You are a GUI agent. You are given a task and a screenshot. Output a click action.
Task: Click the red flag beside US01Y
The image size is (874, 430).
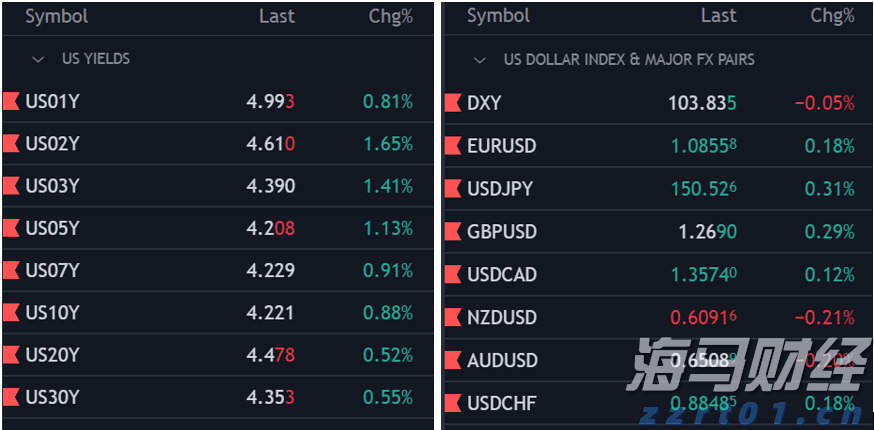(12, 101)
